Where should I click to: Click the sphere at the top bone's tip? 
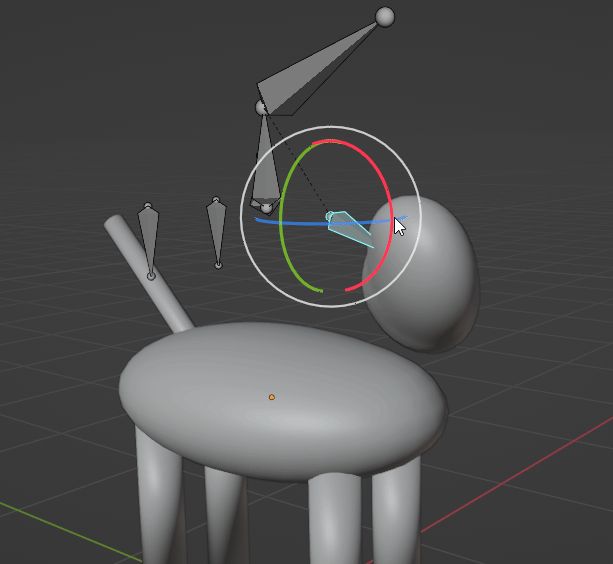[x=385, y=16]
